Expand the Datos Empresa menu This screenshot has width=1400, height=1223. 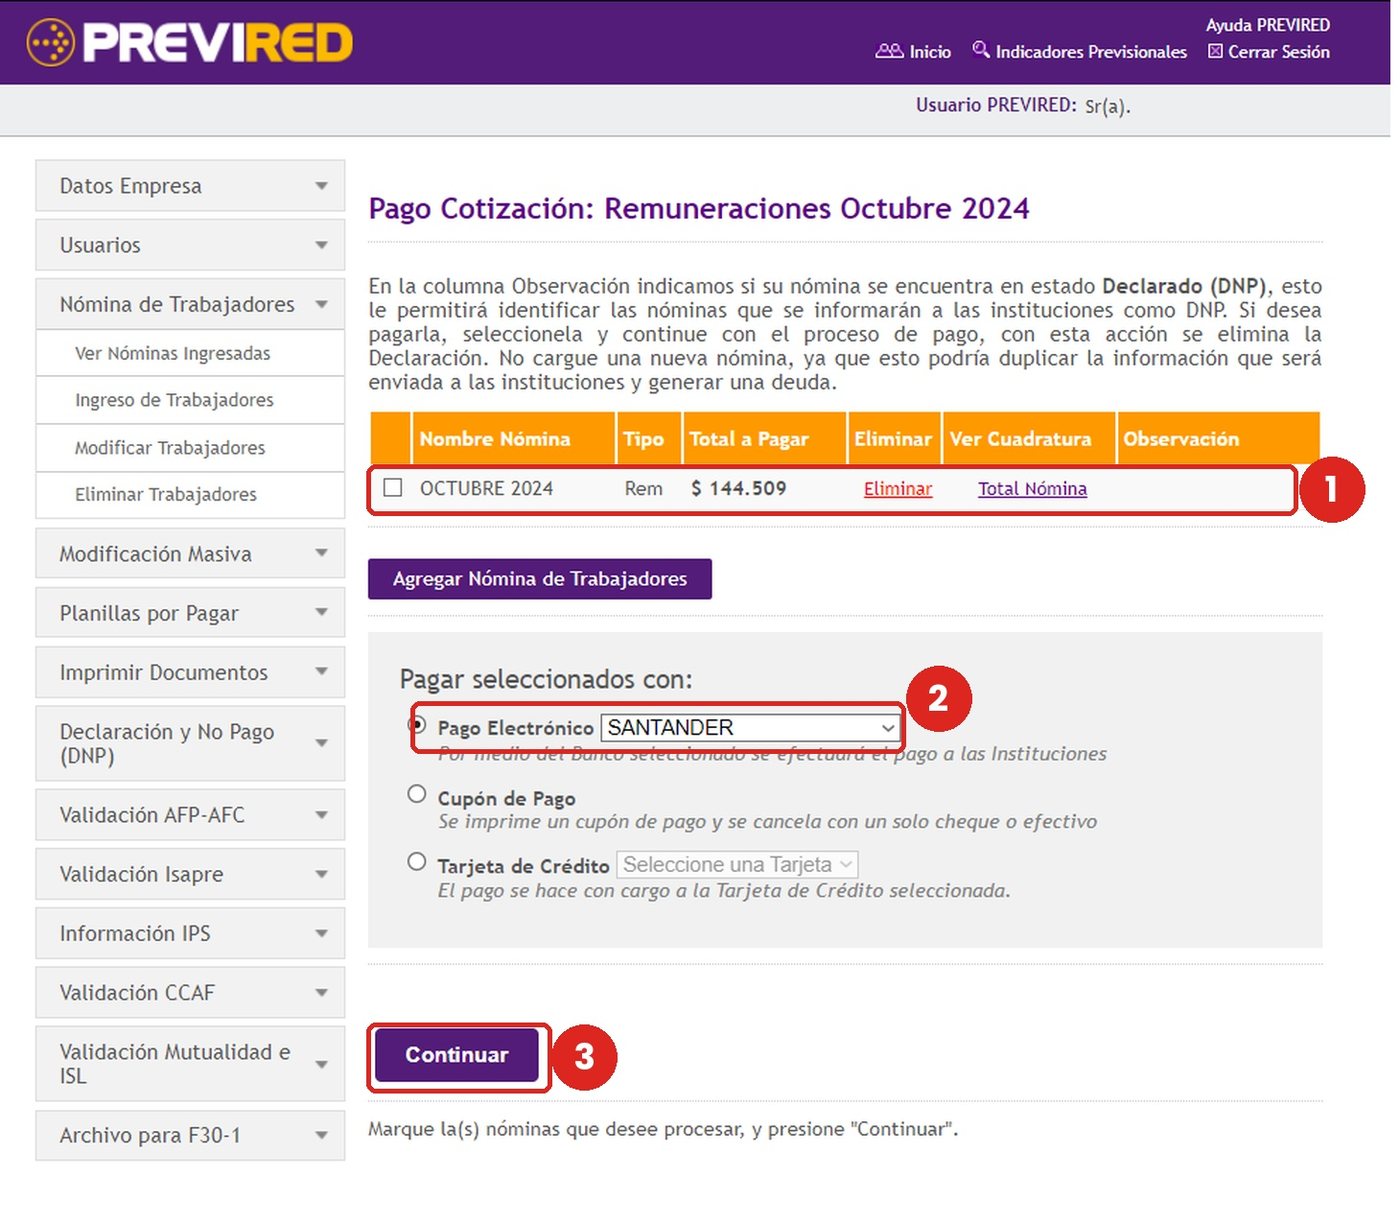click(190, 186)
